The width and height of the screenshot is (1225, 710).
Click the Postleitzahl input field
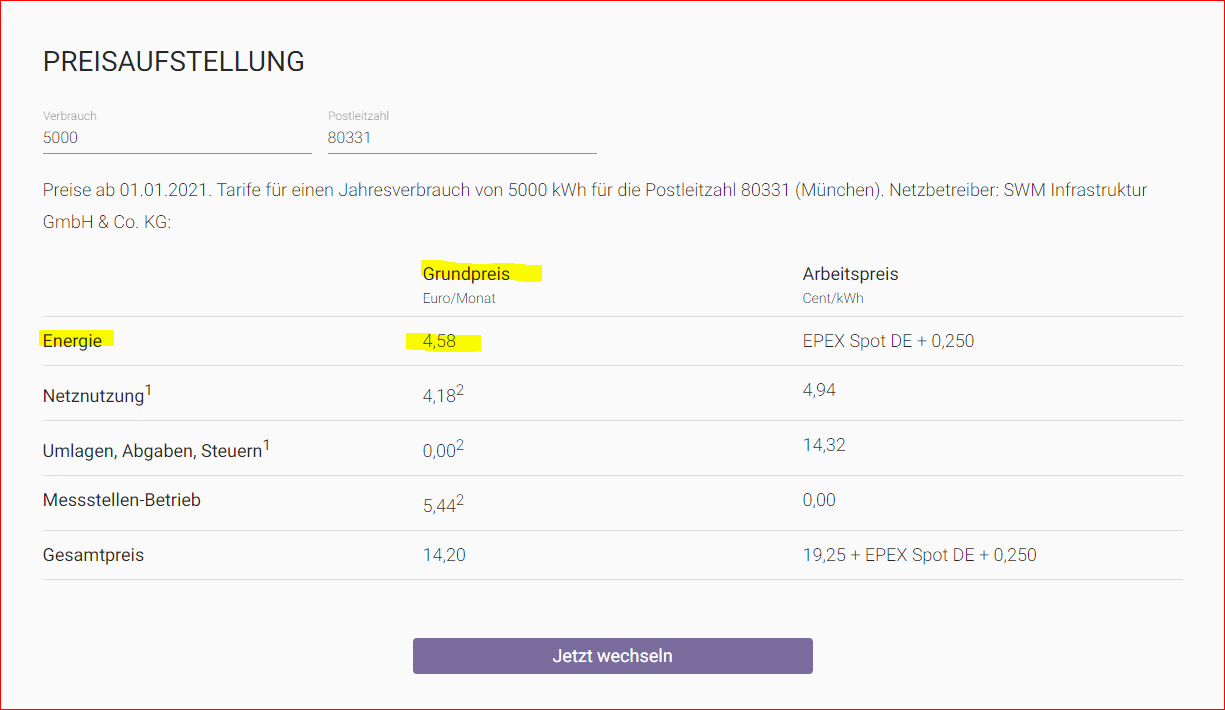click(461, 138)
